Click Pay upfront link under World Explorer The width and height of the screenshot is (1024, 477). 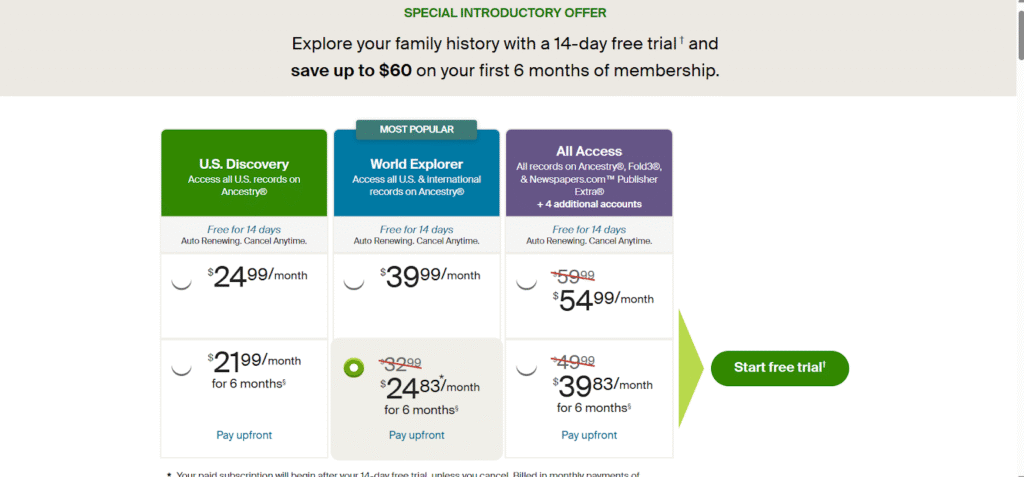416,435
